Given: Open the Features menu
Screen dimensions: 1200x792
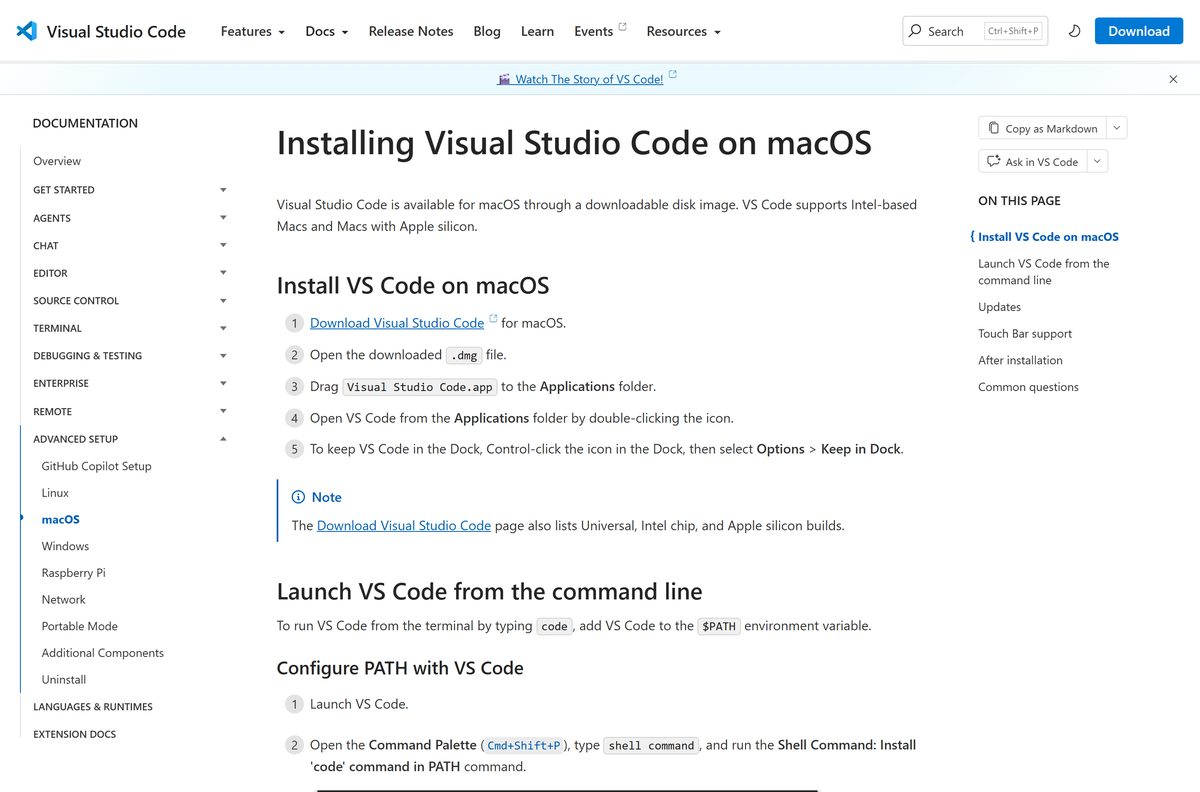Looking at the screenshot, I should 253,31.
